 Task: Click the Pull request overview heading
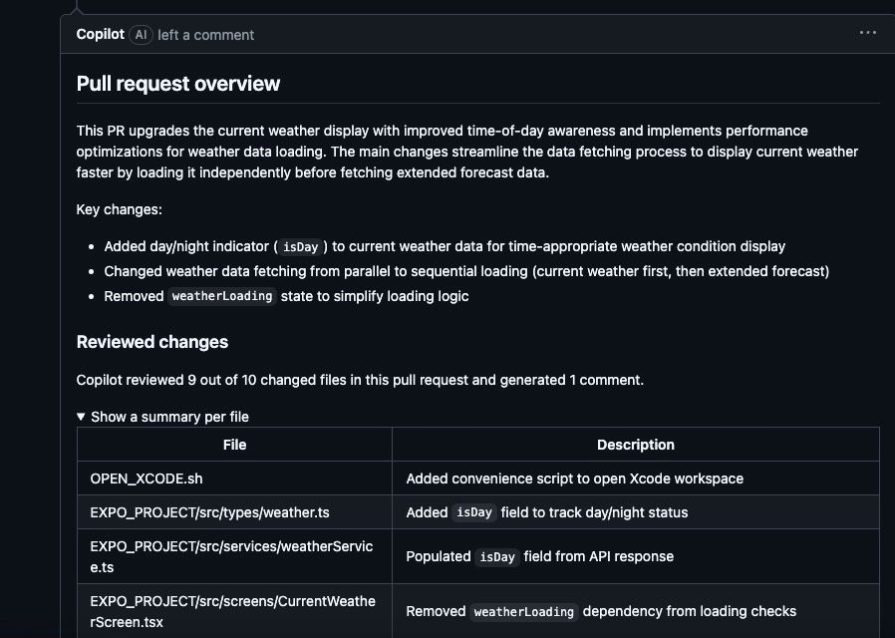click(178, 84)
